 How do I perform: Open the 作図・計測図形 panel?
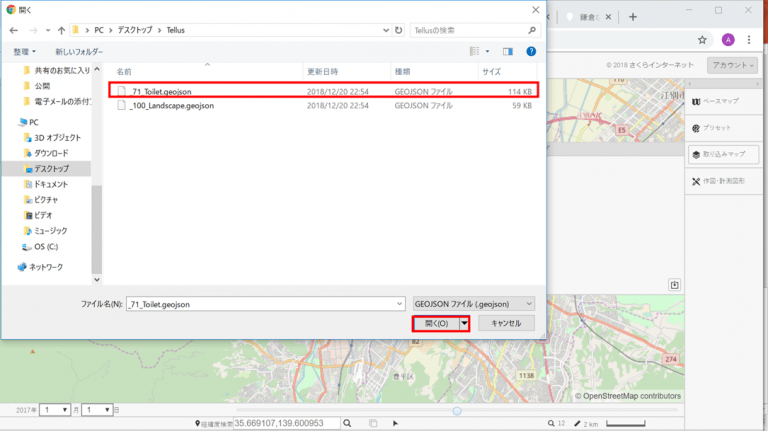(x=723, y=181)
